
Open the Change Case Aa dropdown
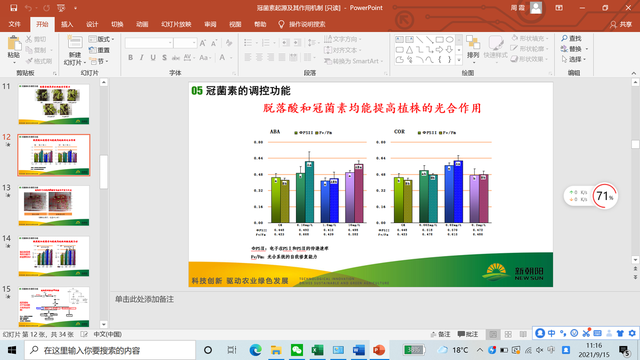pyautogui.click(x=205, y=58)
